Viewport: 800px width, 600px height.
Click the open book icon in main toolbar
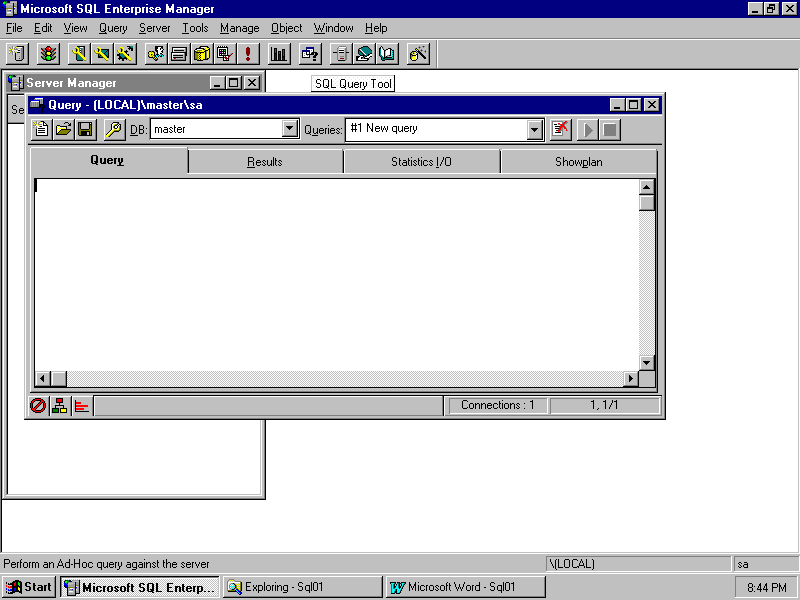pyautogui.click(x=387, y=54)
